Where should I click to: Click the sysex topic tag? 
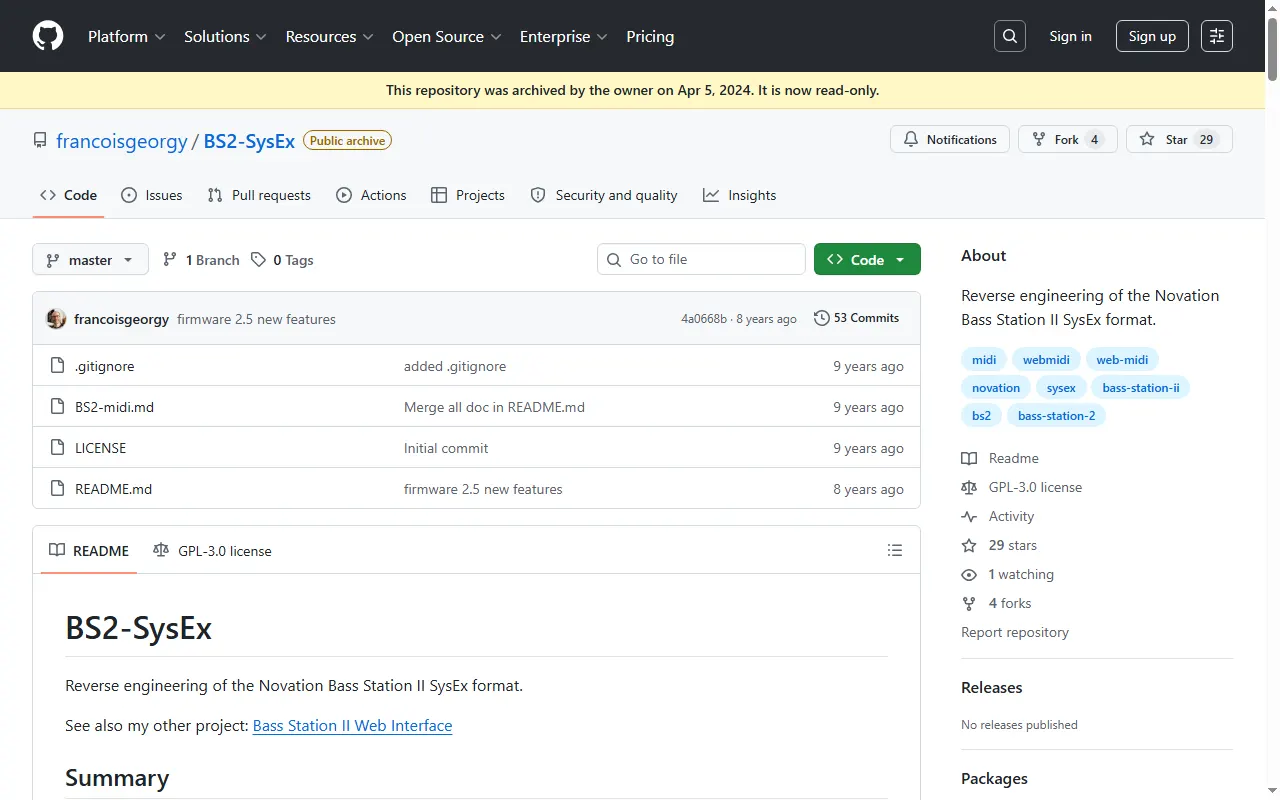click(1062, 388)
